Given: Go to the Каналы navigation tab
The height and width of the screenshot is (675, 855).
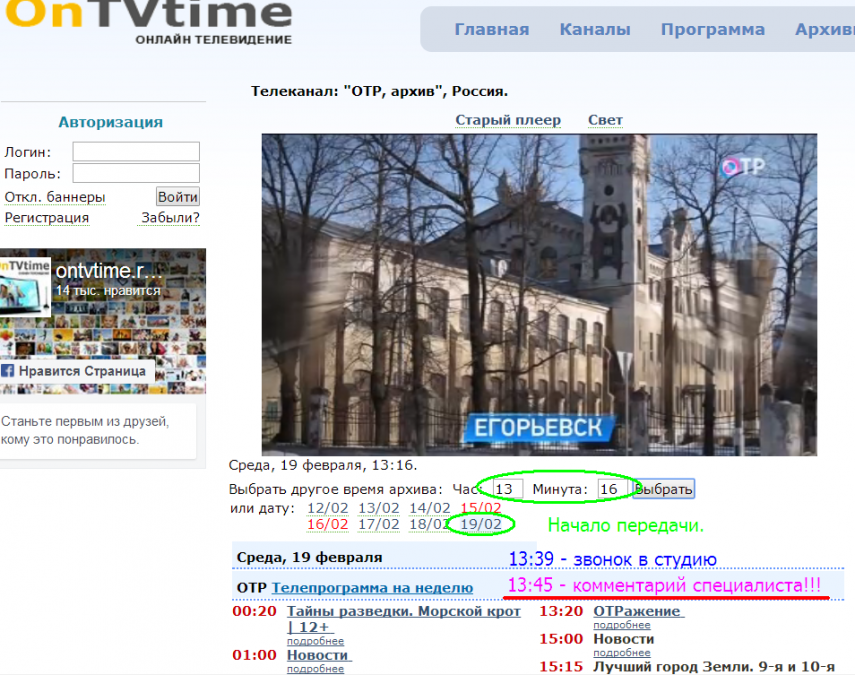Looking at the screenshot, I should [594, 29].
